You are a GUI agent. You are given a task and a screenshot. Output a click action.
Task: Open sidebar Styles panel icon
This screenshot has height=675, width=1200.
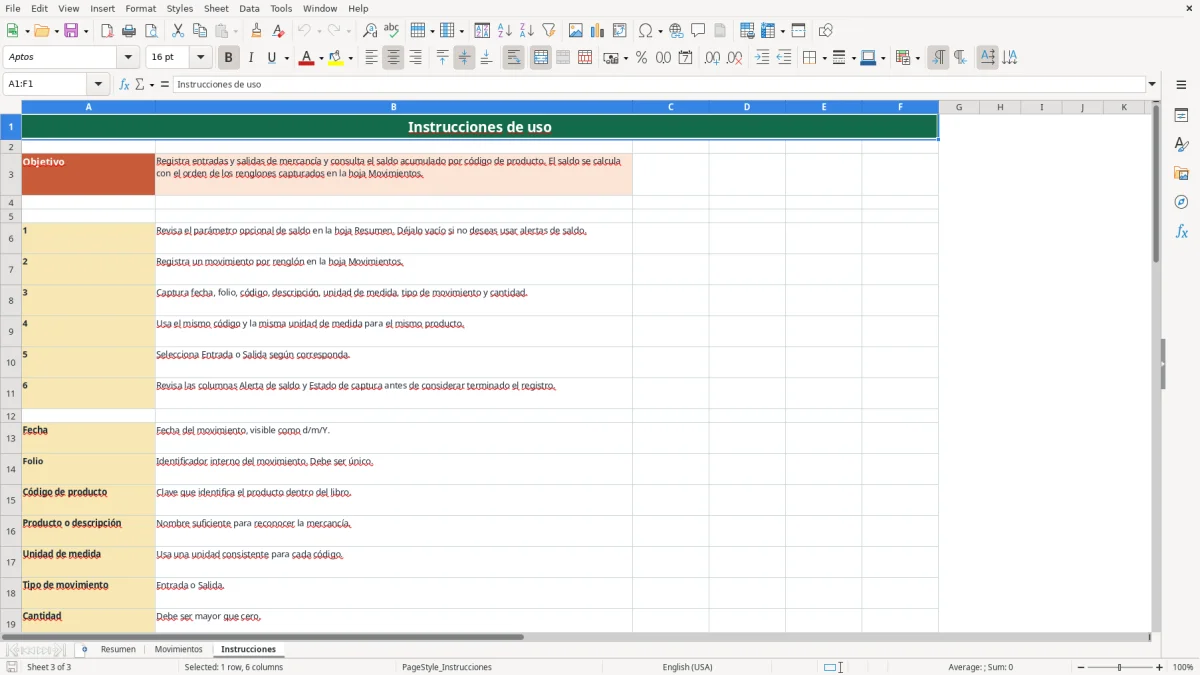click(1181, 145)
